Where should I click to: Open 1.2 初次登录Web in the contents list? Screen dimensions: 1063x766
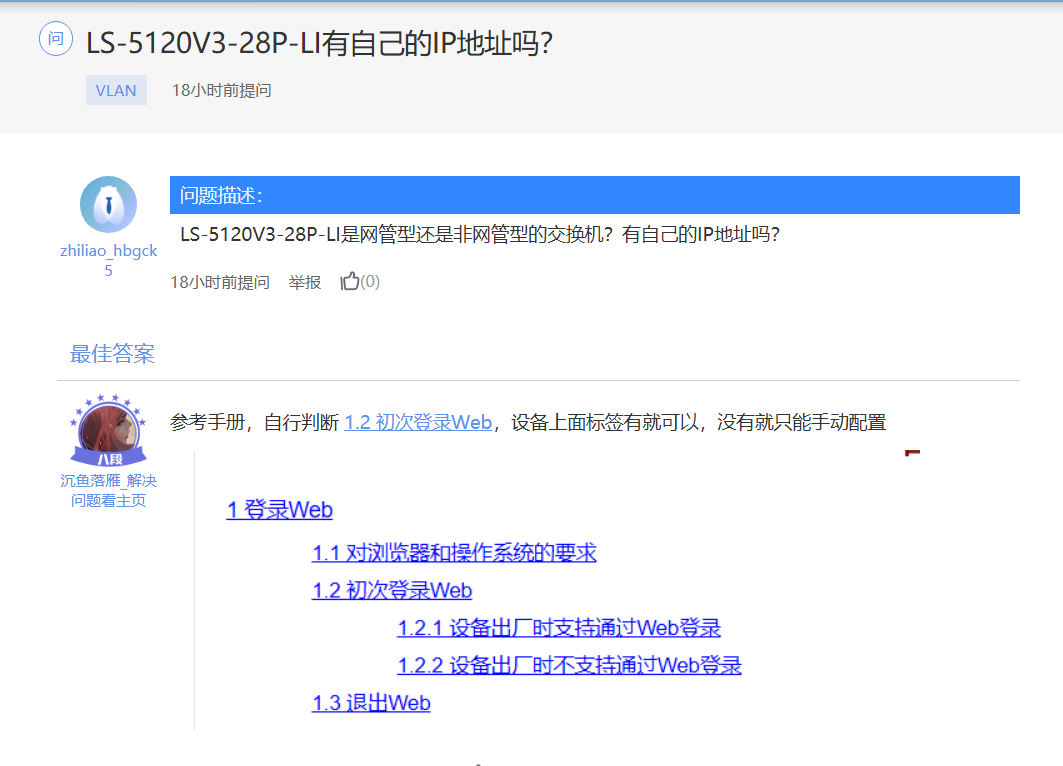(x=392, y=590)
